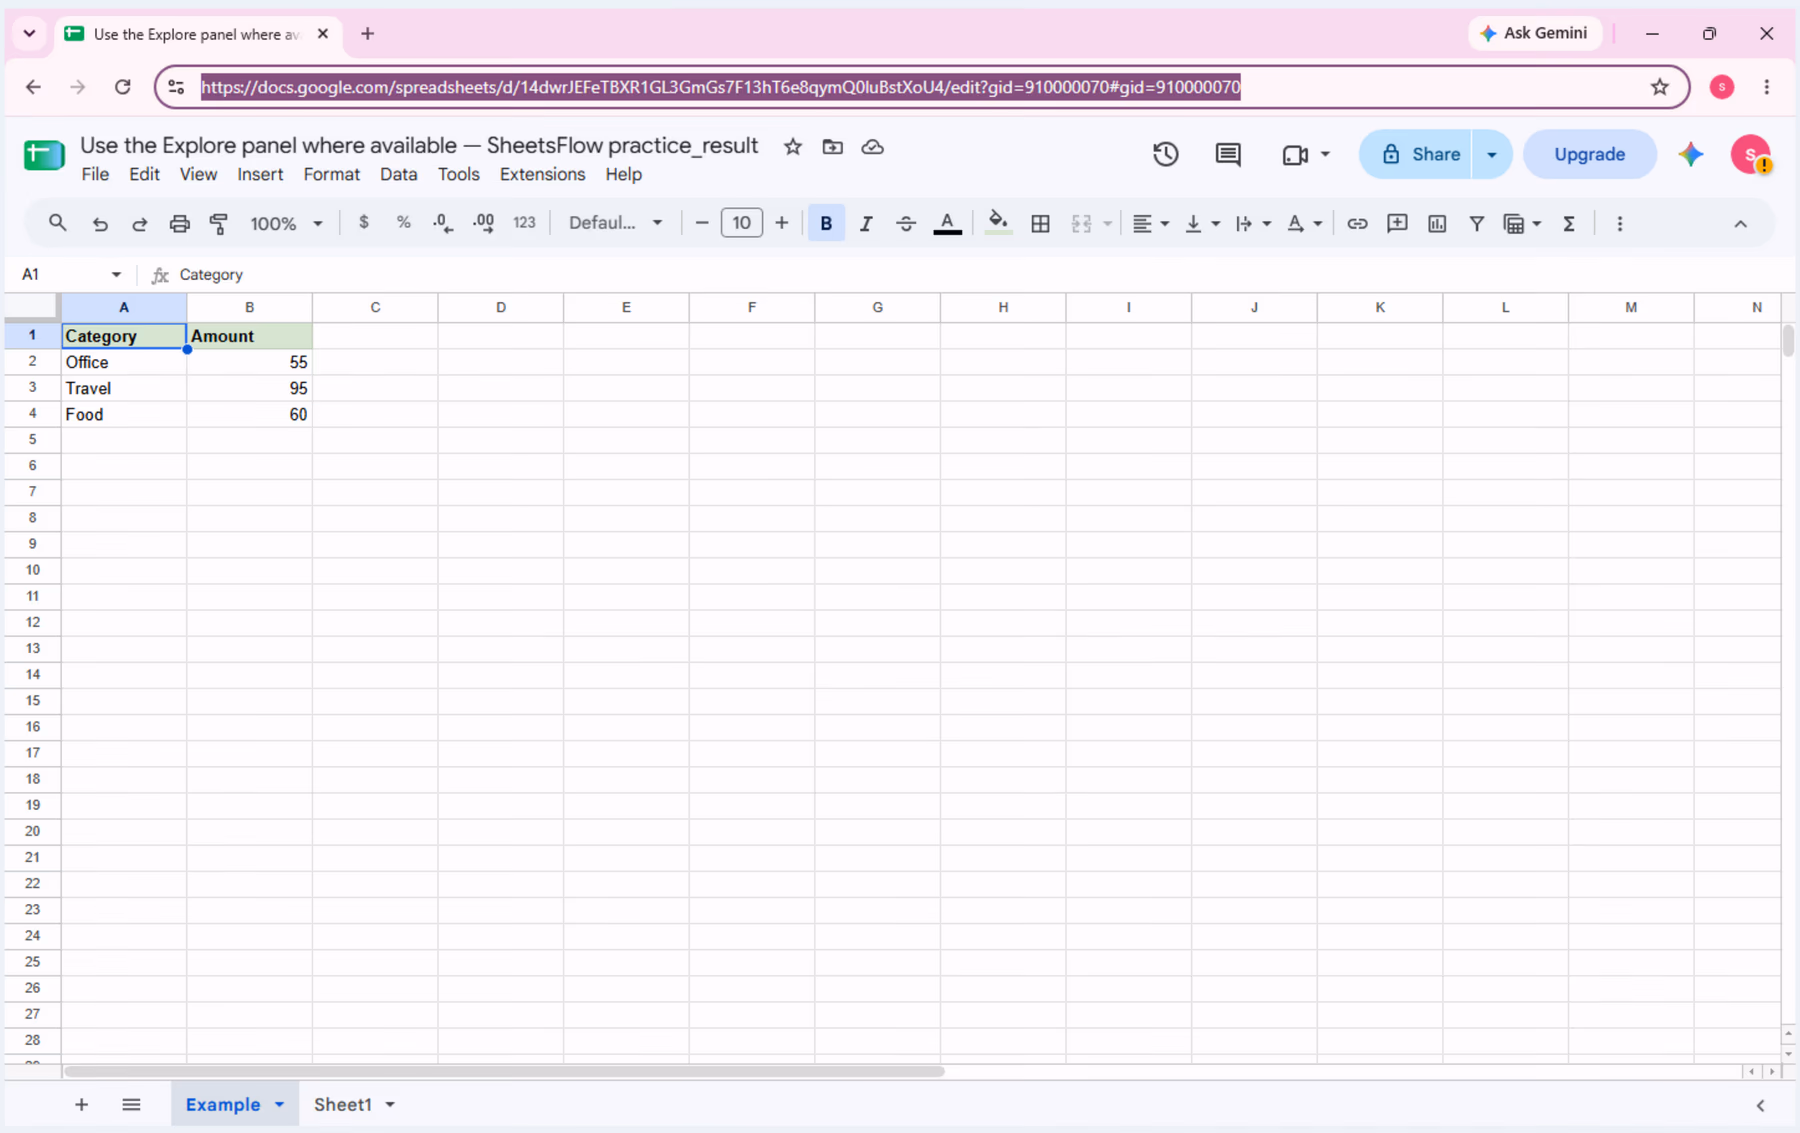This screenshot has height=1133, width=1800.
Task: Switch to Sheet1 tab
Action: pyautogui.click(x=343, y=1104)
